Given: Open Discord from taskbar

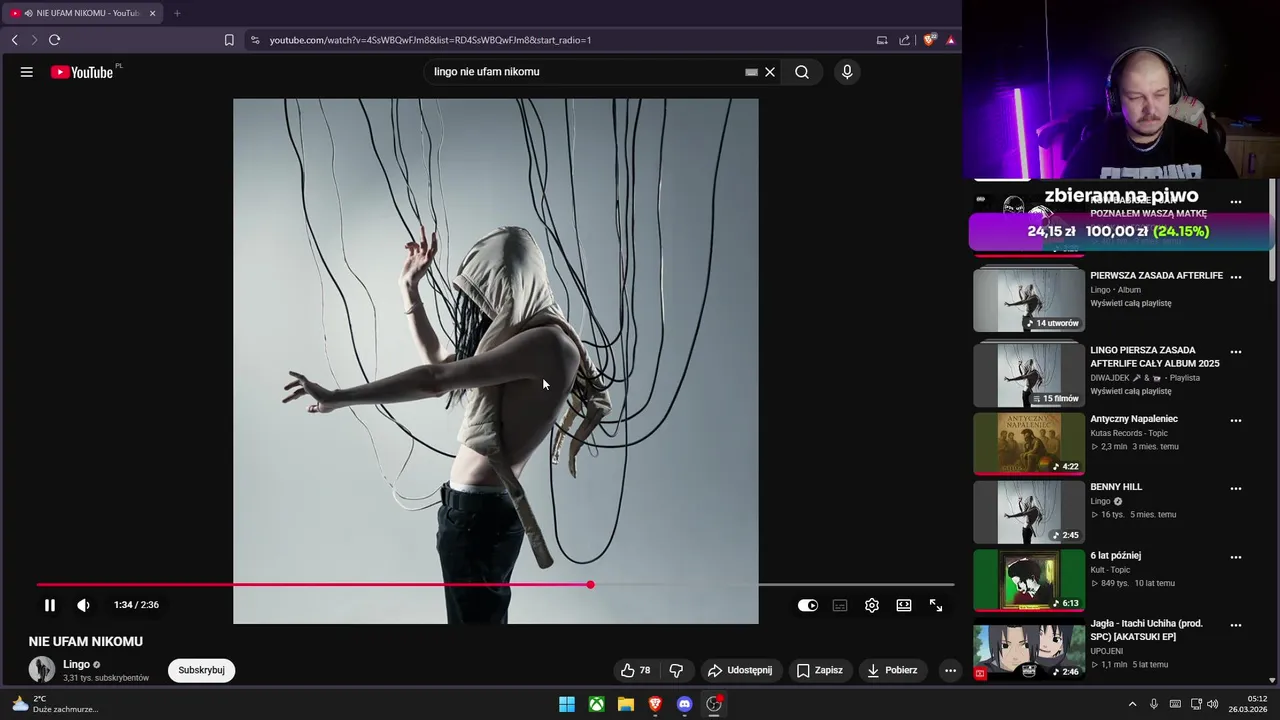Looking at the screenshot, I should (x=684, y=704).
